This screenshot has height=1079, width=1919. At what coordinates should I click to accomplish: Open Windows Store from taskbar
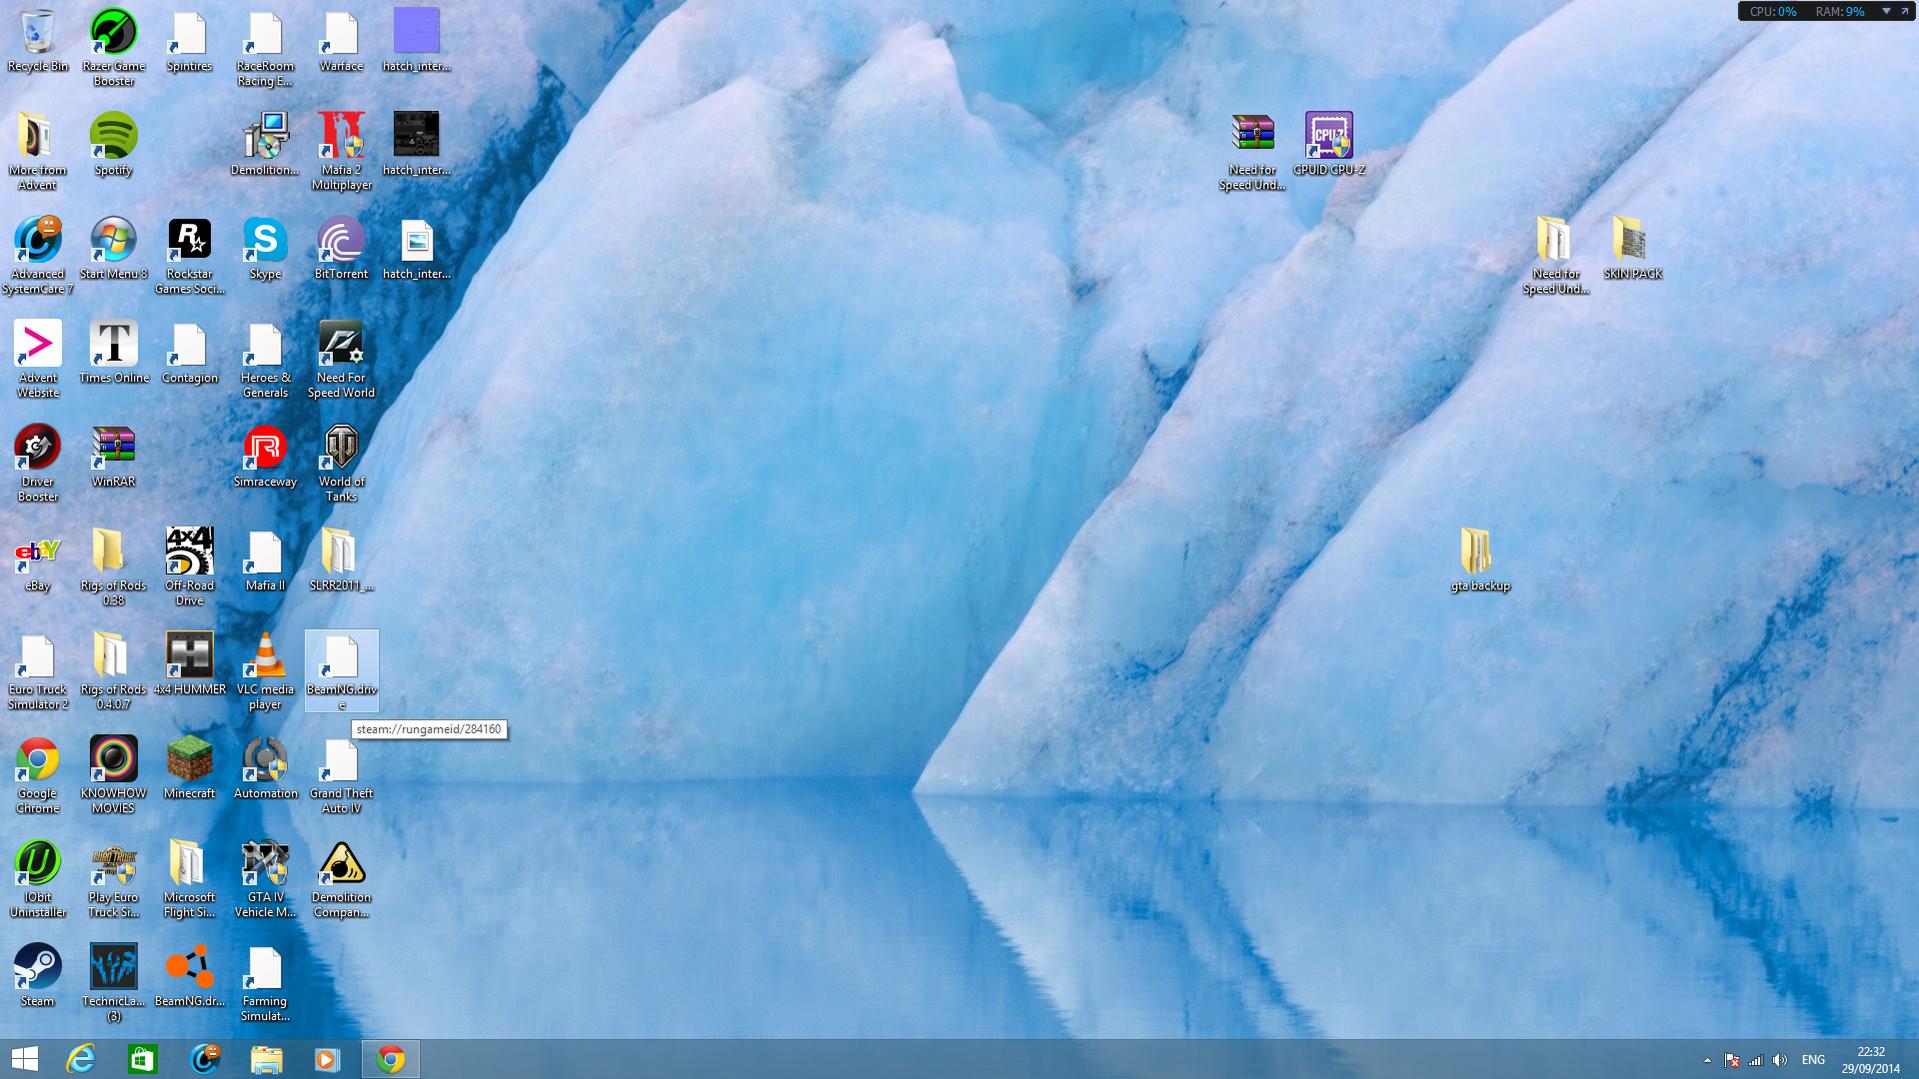(142, 1059)
